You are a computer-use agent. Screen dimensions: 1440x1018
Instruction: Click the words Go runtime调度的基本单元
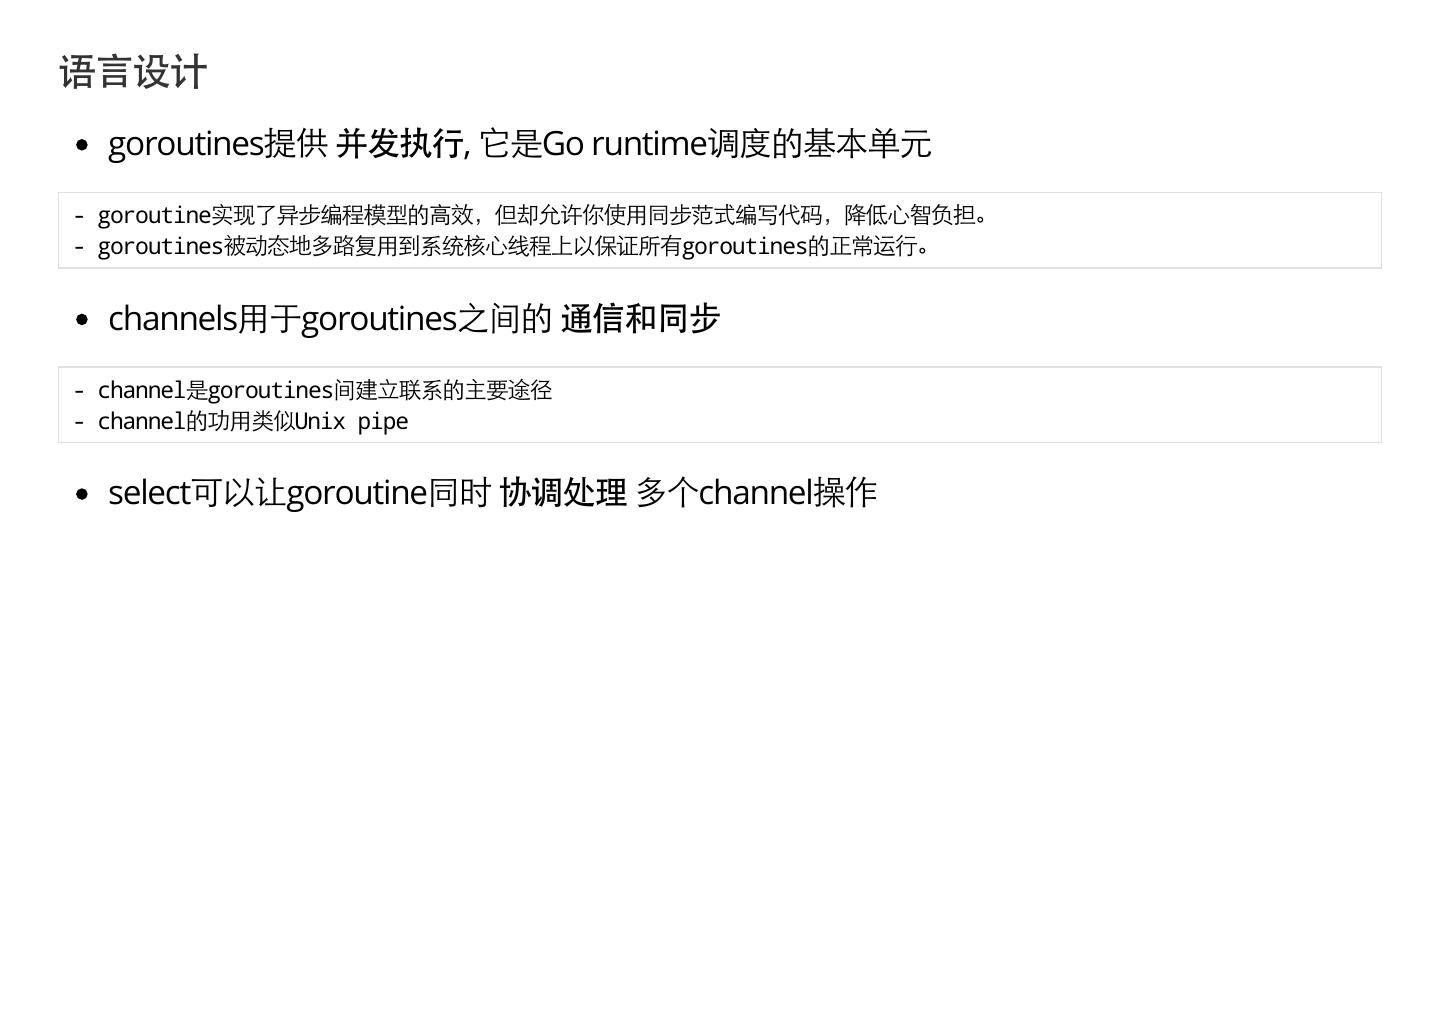pyautogui.click(x=736, y=143)
